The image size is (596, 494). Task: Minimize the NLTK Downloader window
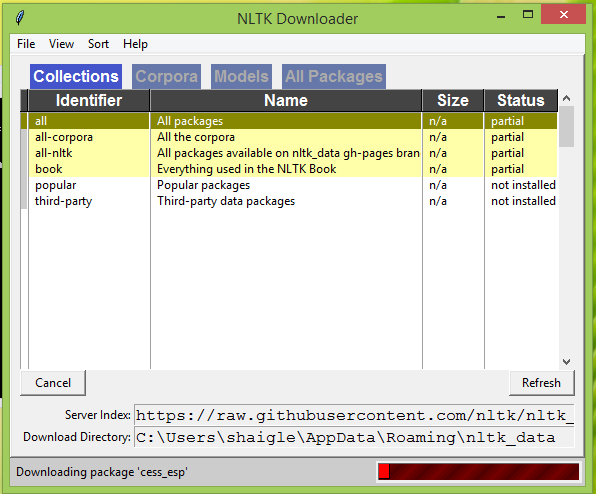[501, 16]
